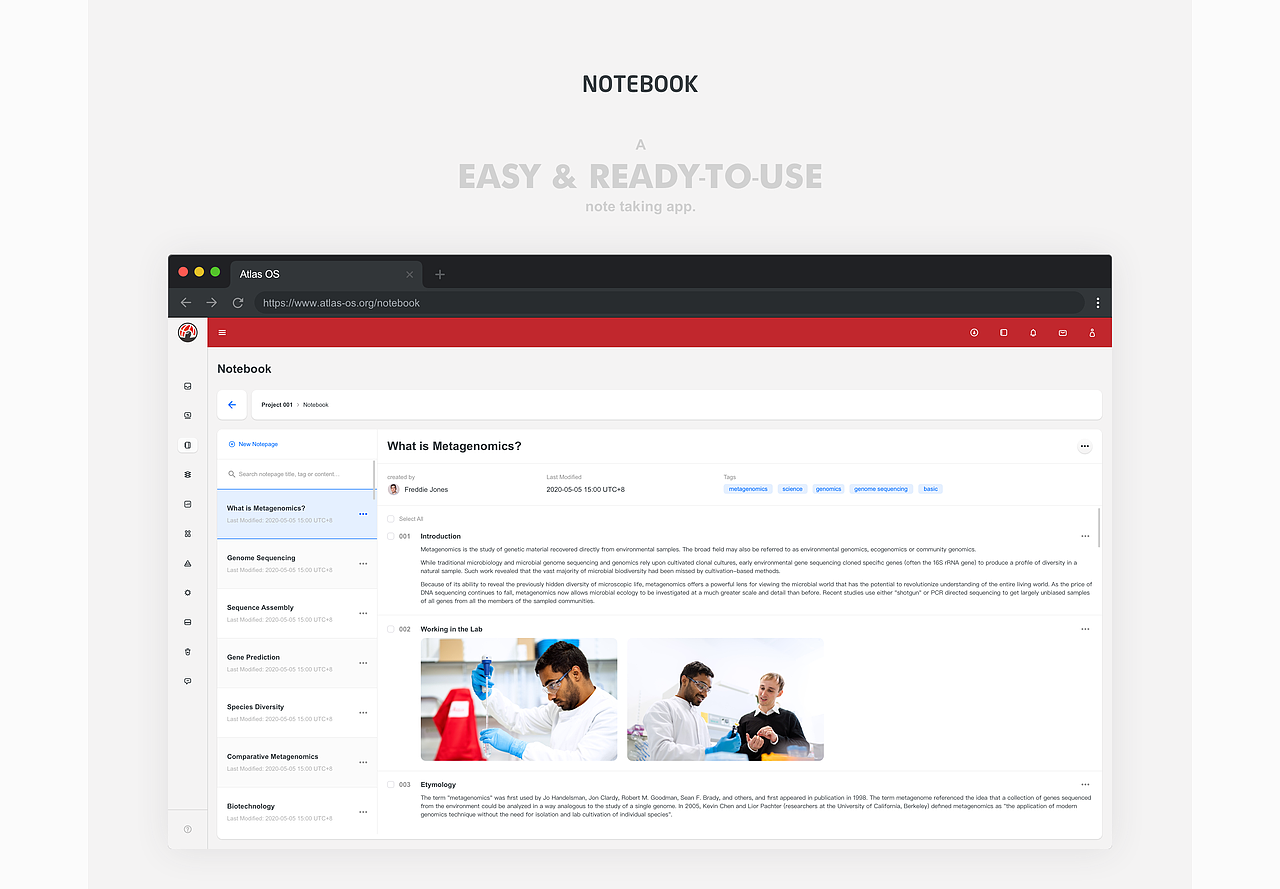Go to Project 001 in the breadcrumb
1280x889 pixels.
277,405
